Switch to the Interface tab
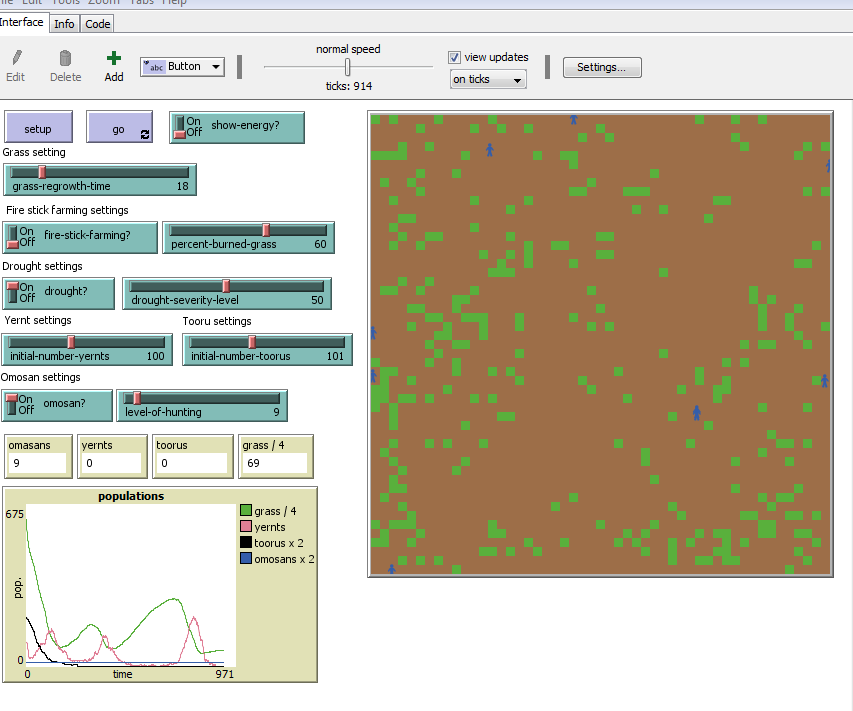 click(22, 22)
